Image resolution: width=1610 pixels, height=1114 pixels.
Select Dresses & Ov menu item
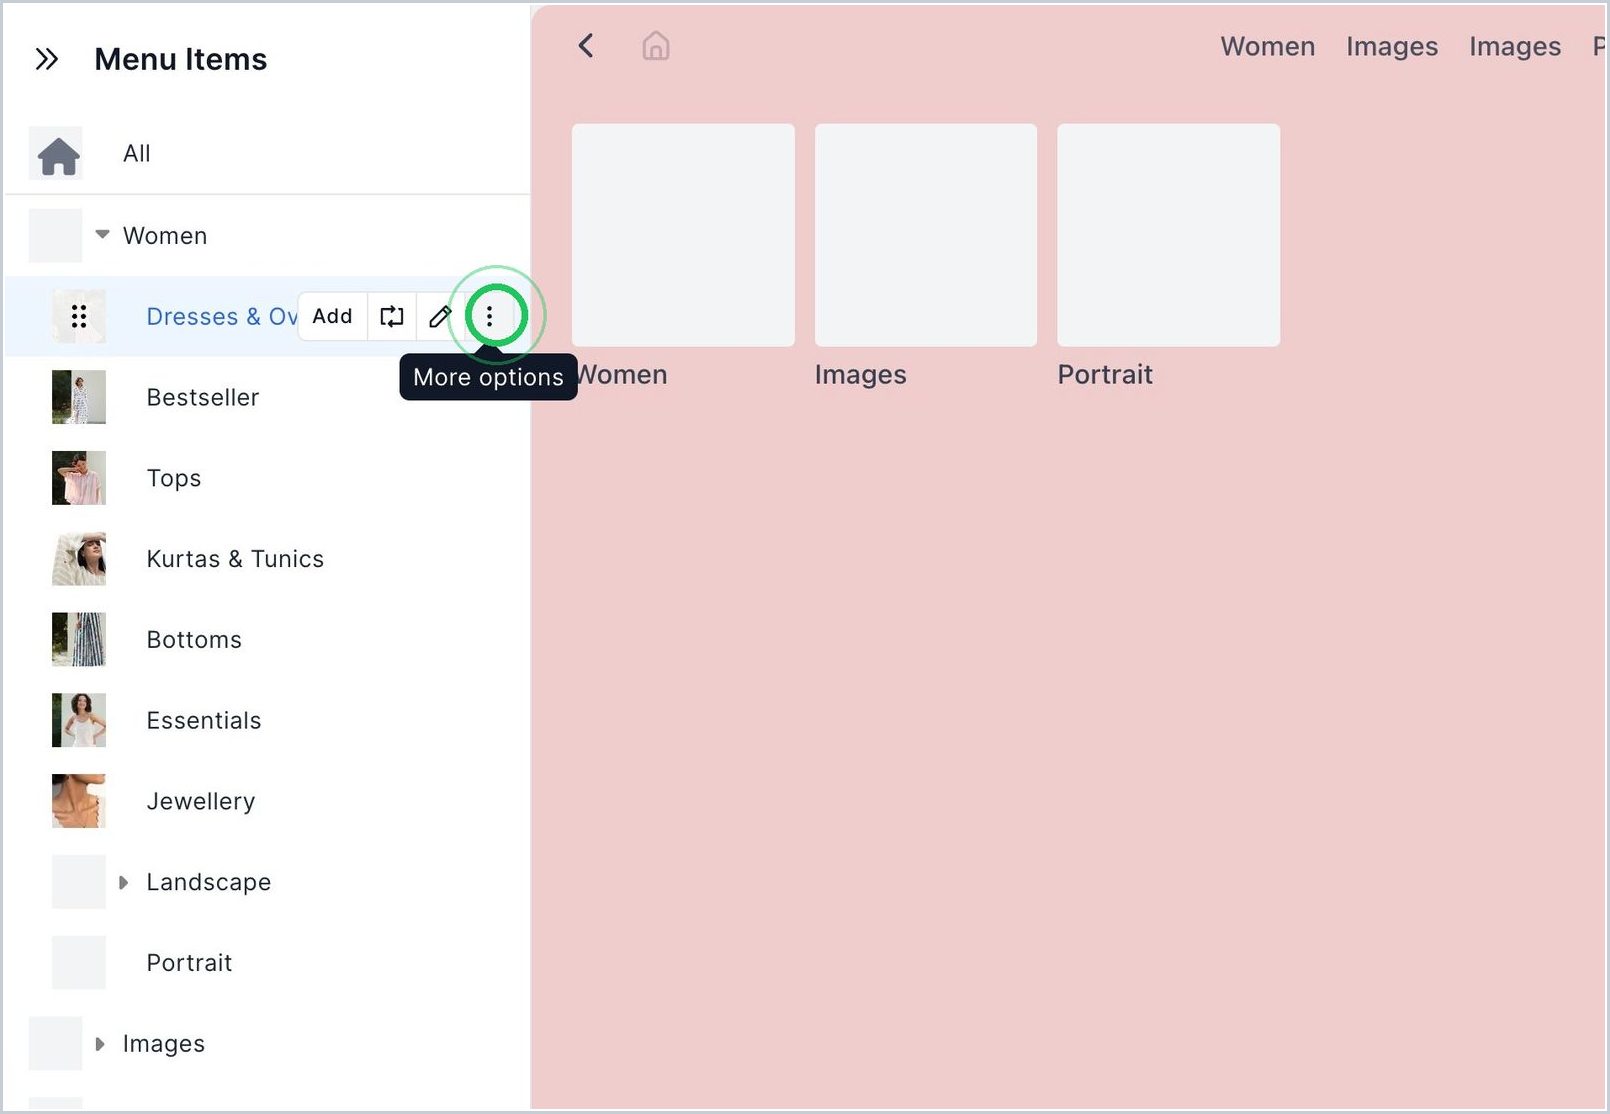pyautogui.click(x=222, y=317)
